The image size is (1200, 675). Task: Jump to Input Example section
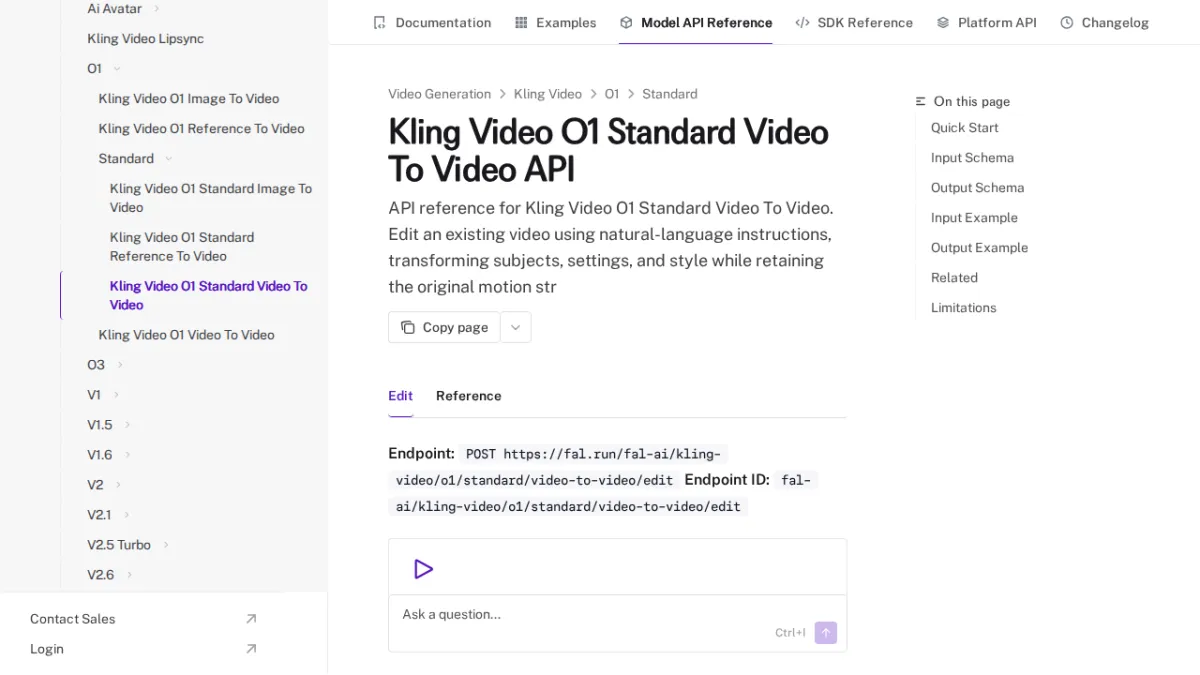(974, 218)
